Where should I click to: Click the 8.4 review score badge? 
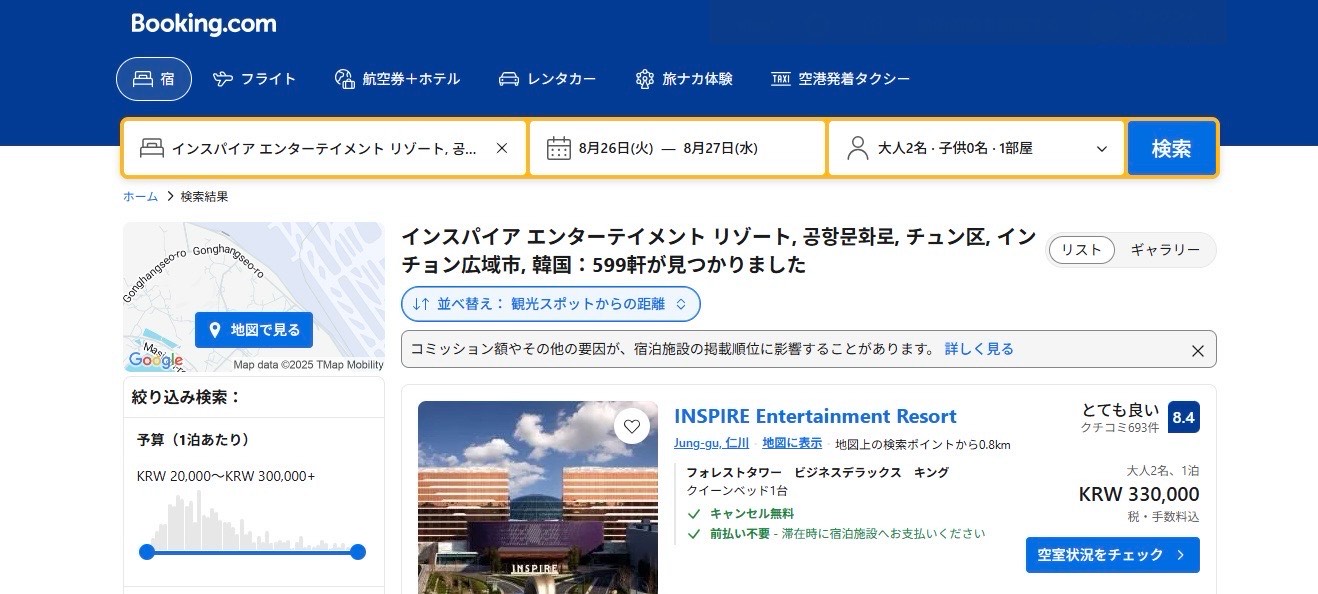point(1184,417)
